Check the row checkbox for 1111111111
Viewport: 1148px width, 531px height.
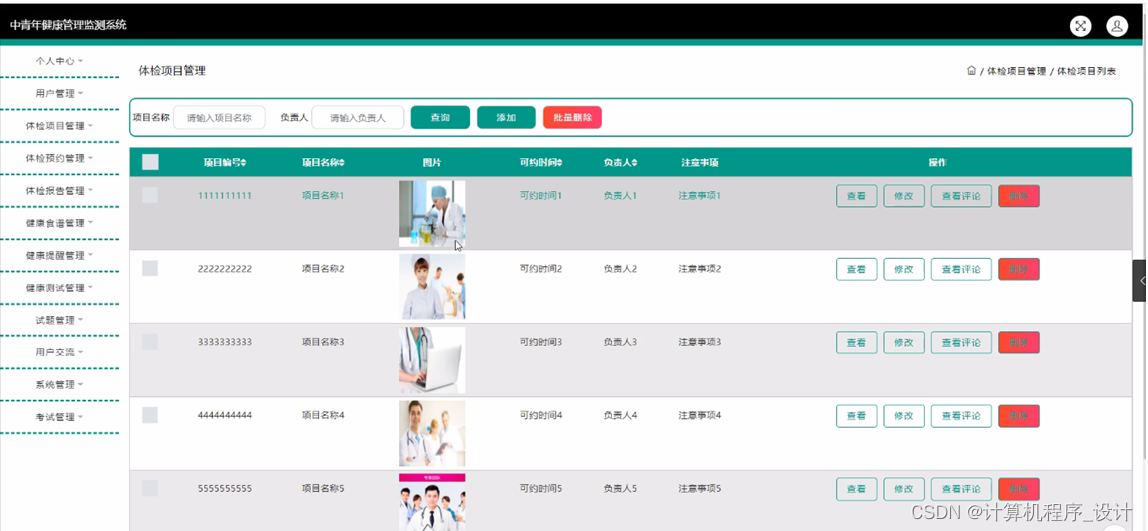pyautogui.click(x=150, y=195)
